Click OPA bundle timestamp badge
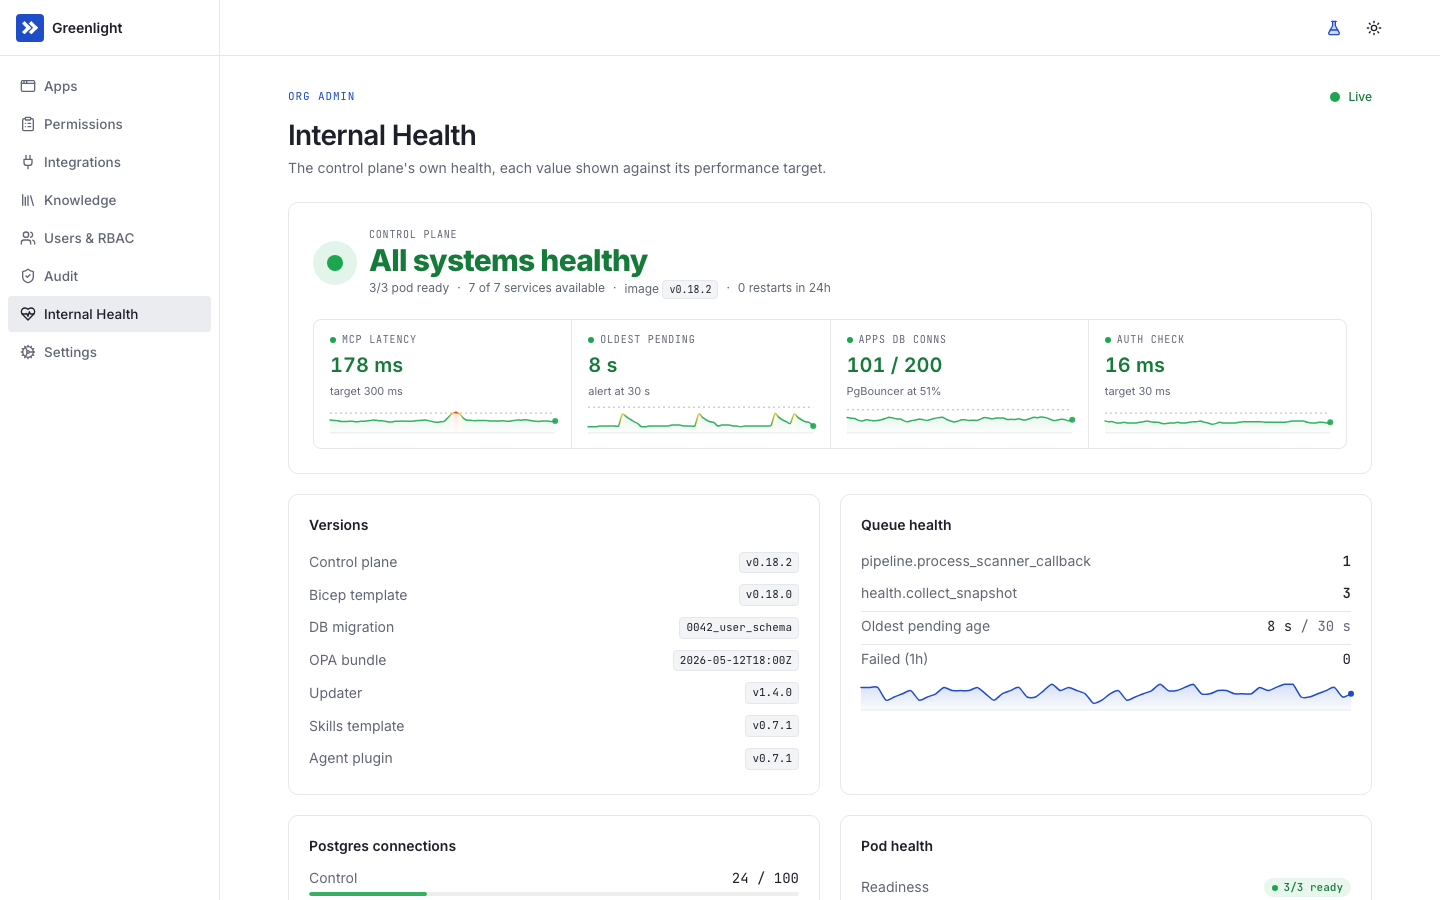This screenshot has width=1440, height=900. click(736, 661)
